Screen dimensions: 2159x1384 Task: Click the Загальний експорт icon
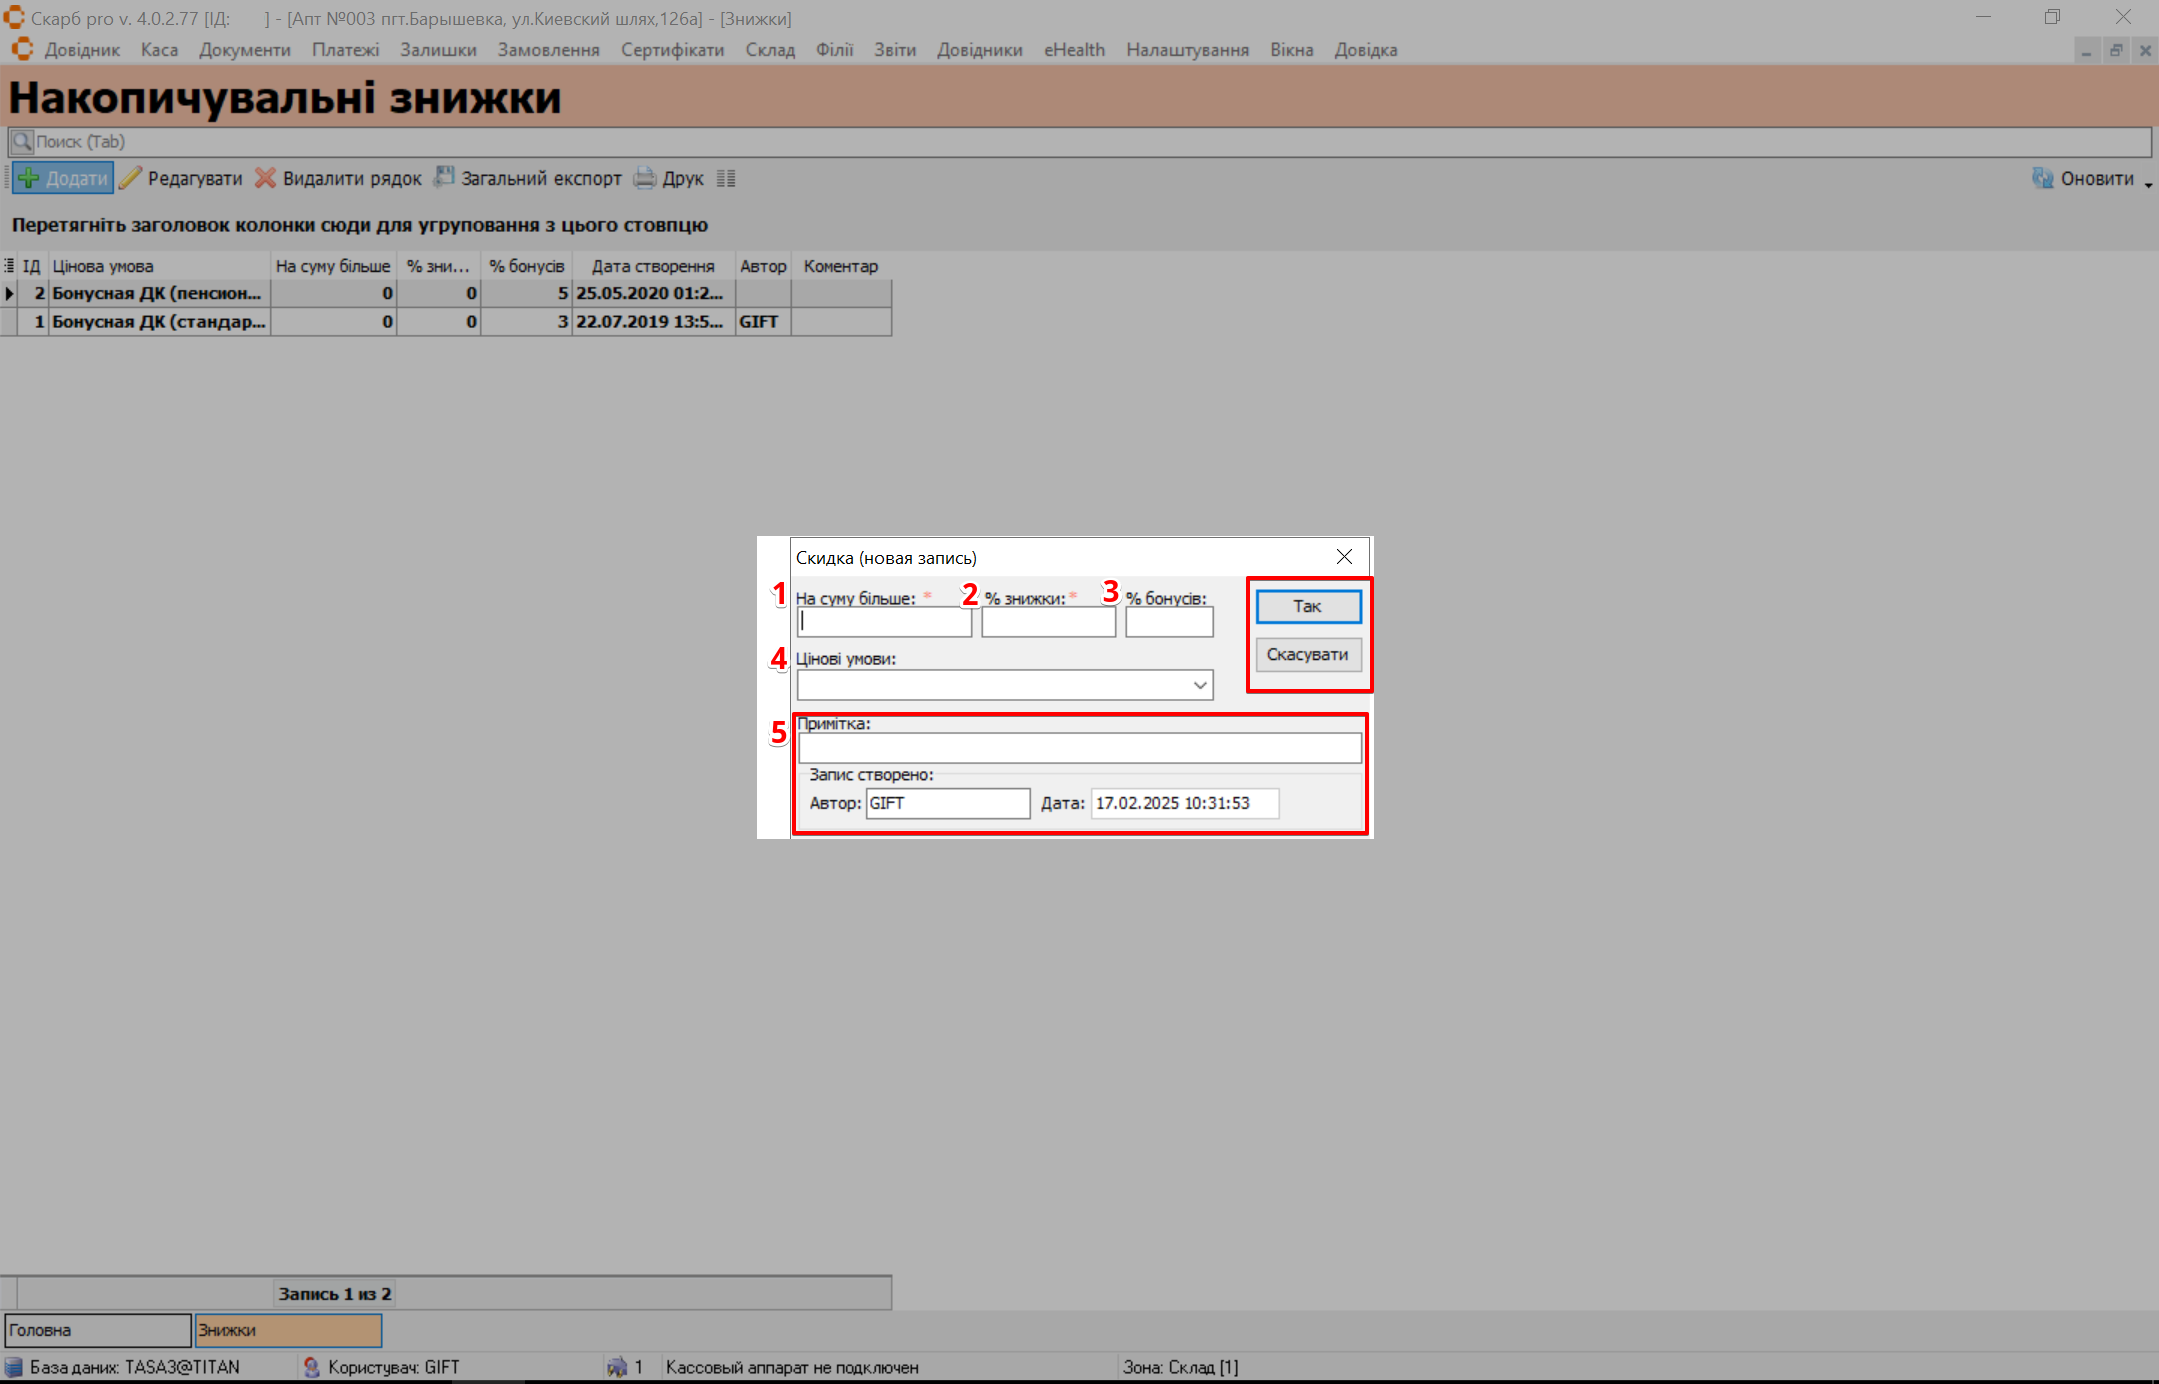[443, 178]
